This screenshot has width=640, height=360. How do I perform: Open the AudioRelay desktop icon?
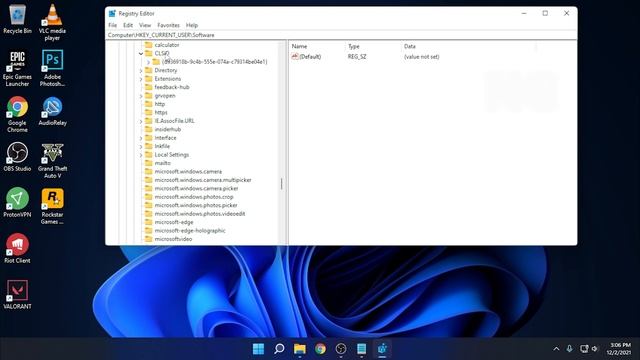click(52, 111)
